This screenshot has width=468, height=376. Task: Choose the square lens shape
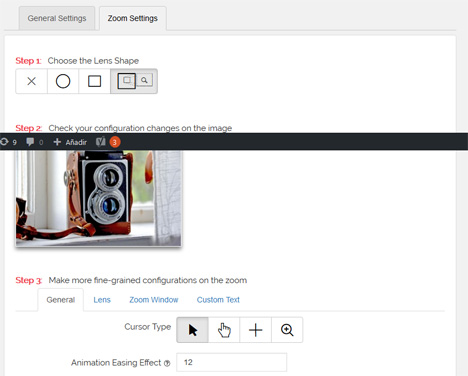94,81
